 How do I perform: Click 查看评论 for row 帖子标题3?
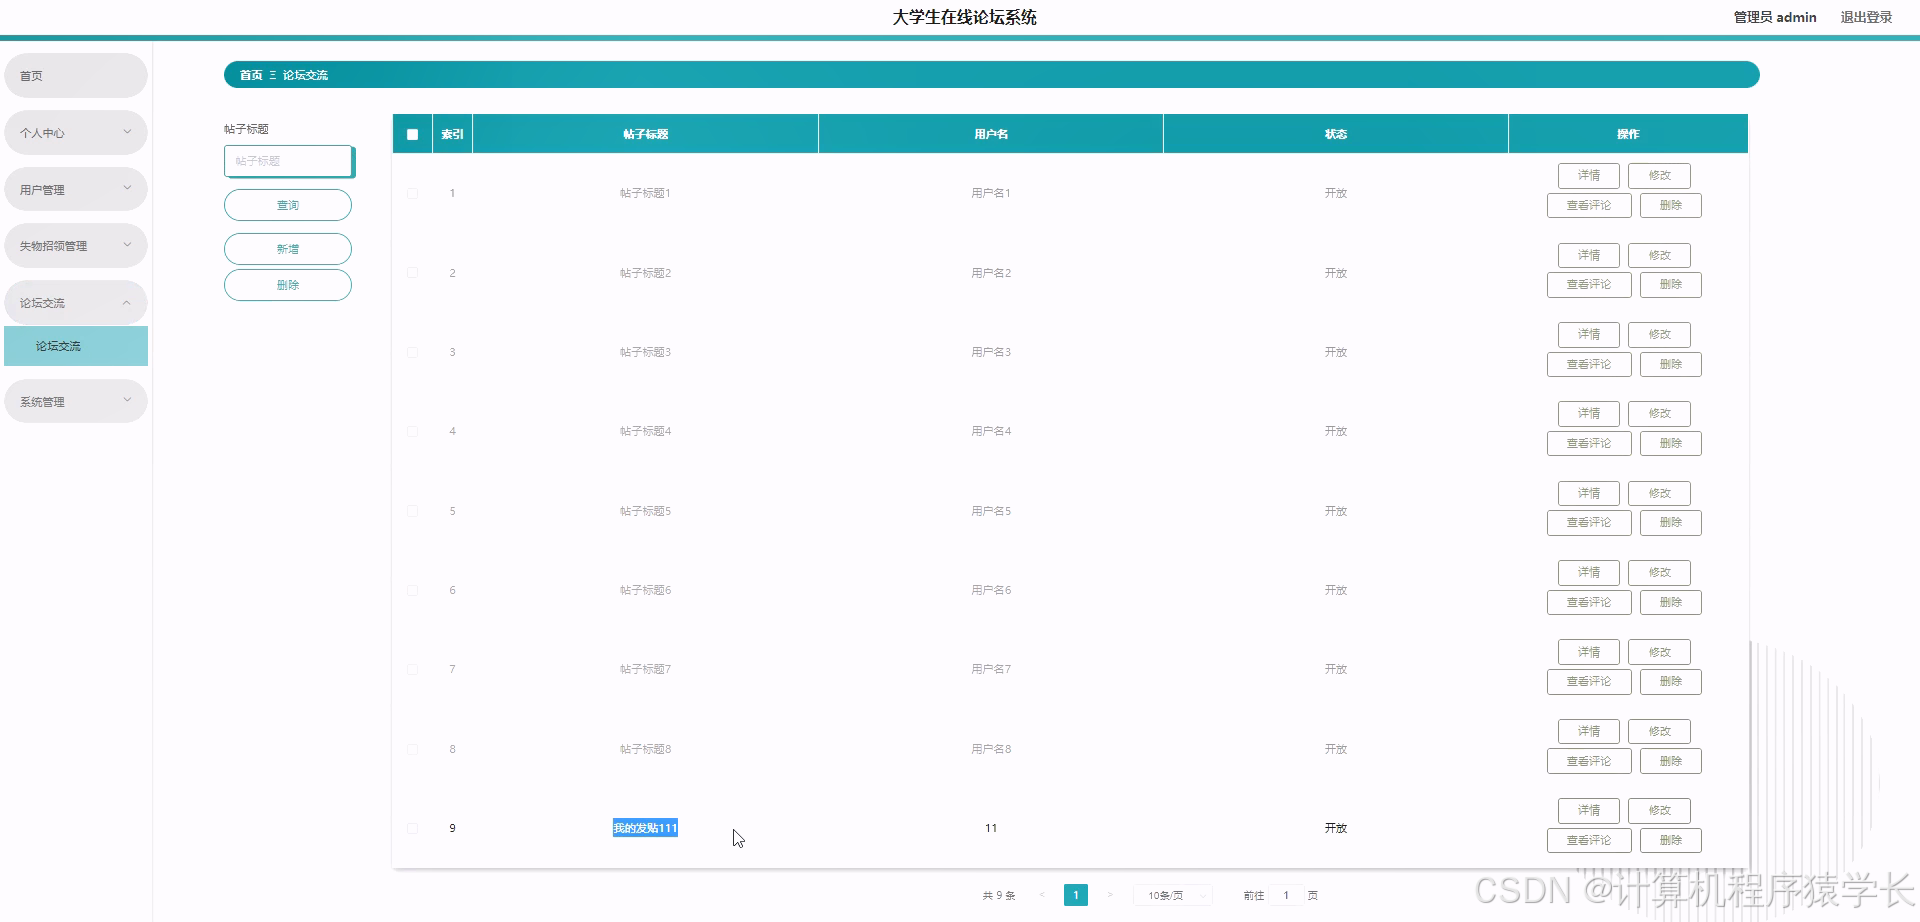1589,364
